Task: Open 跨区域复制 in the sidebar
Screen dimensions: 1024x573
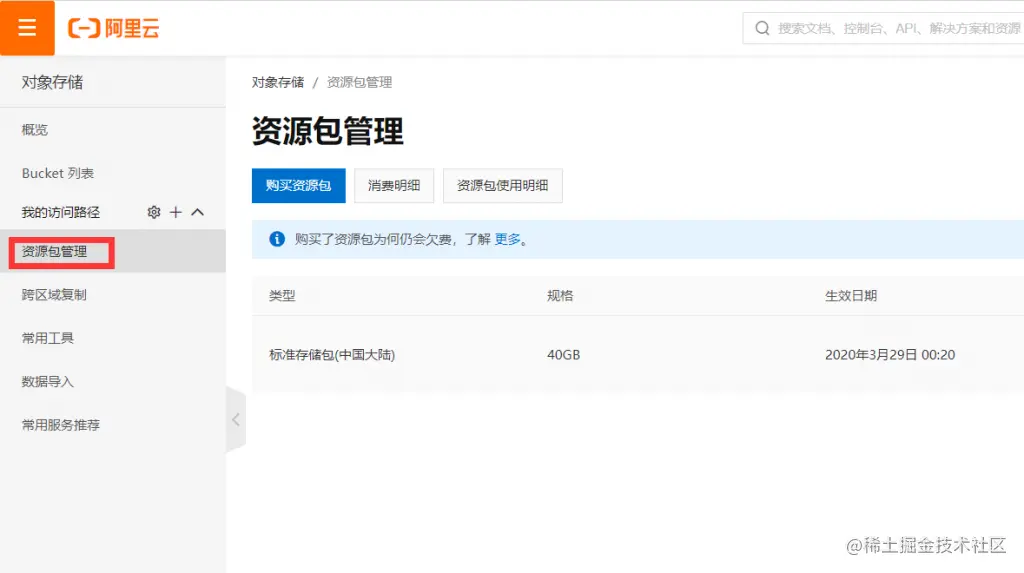Action: click(x=54, y=295)
